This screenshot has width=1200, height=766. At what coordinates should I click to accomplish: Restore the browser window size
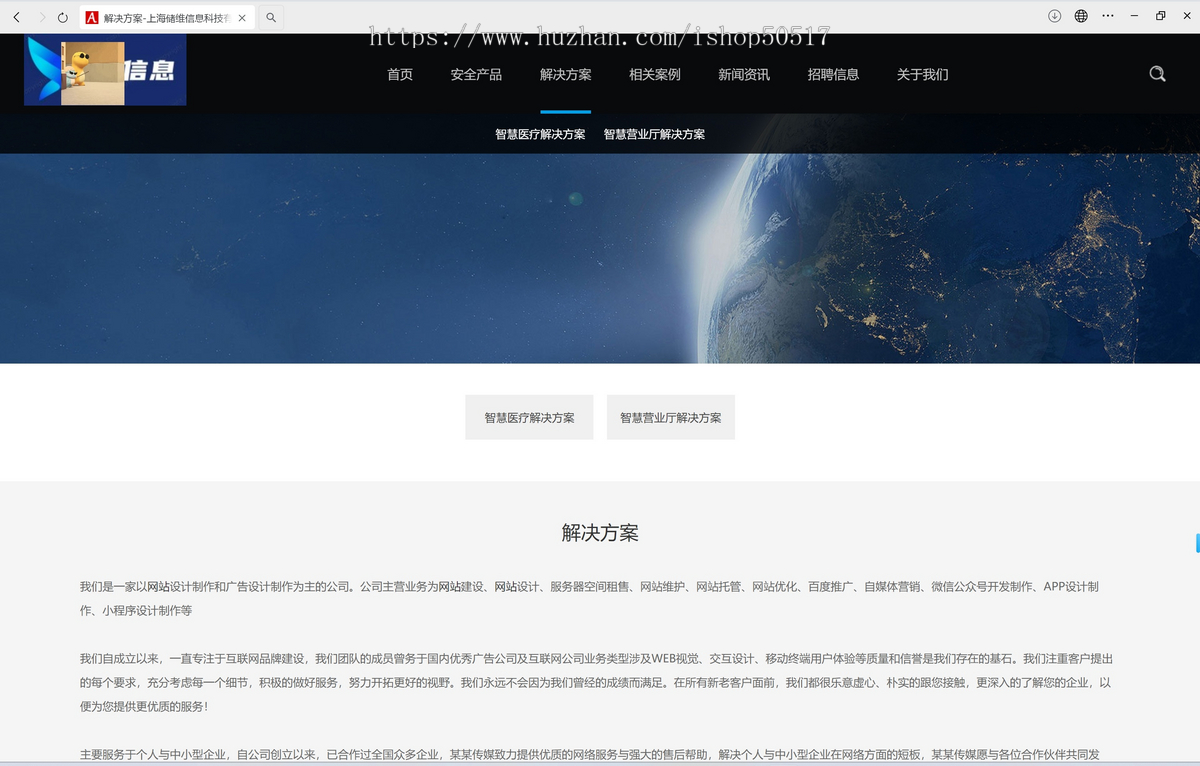coord(1160,16)
